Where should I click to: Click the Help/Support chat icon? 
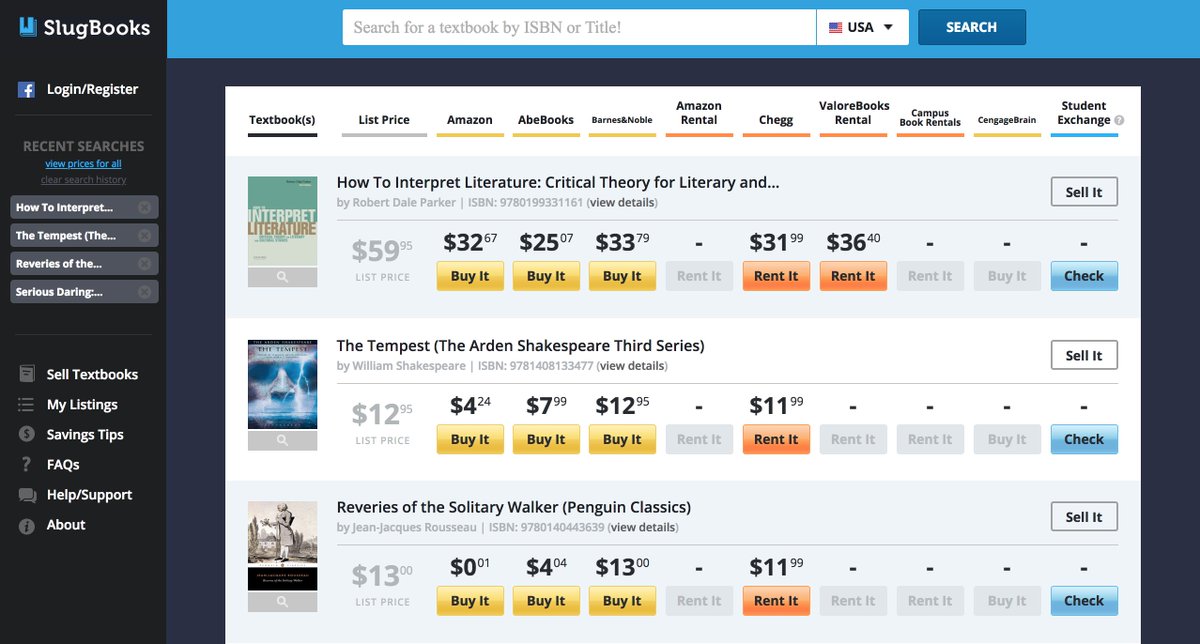tap(27, 494)
